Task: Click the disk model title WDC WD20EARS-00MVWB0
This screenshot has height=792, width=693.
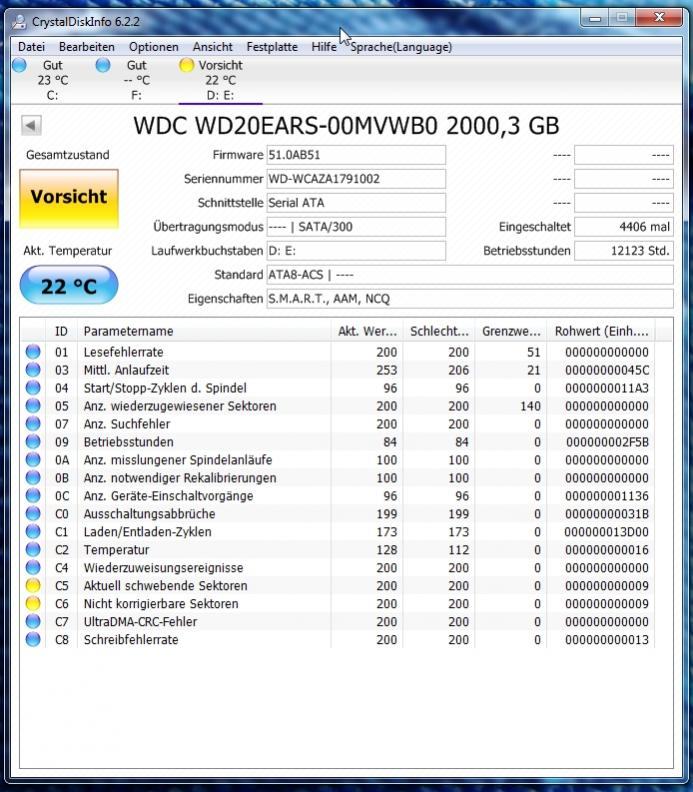Action: [x=346, y=125]
